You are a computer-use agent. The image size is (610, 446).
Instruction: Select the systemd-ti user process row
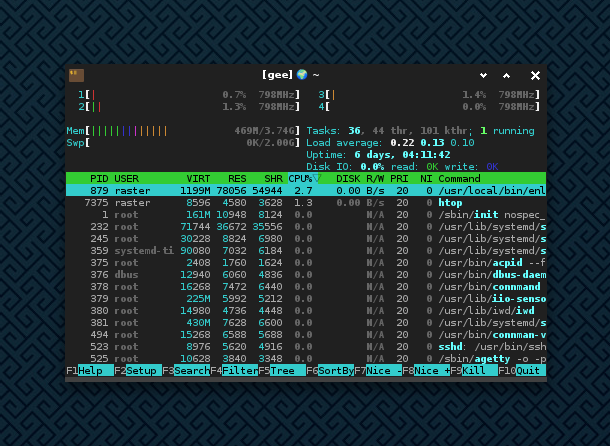(x=306, y=251)
